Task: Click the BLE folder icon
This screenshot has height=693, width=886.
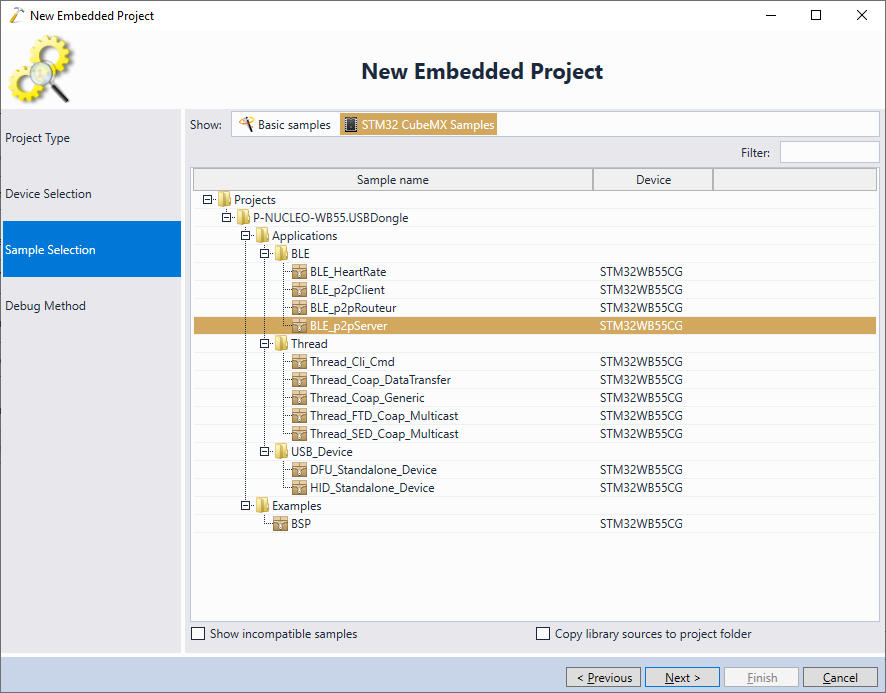Action: [281, 254]
